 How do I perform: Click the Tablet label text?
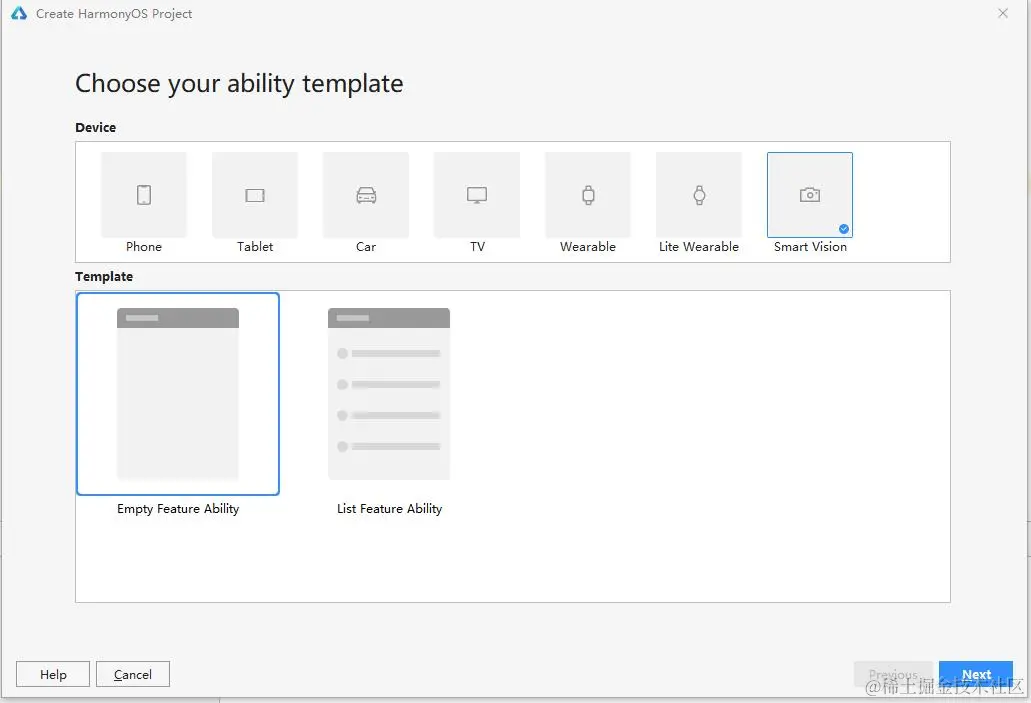point(255,247)
